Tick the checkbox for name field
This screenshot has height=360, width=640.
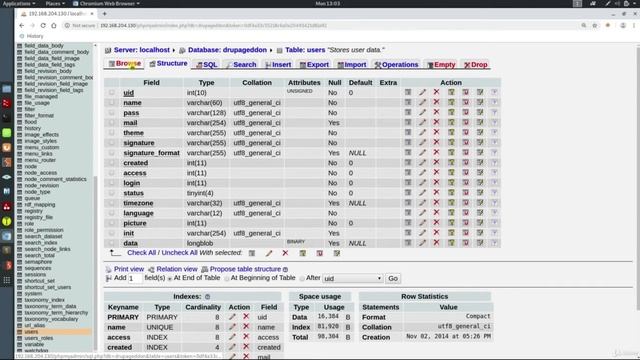tap(111, 102)
